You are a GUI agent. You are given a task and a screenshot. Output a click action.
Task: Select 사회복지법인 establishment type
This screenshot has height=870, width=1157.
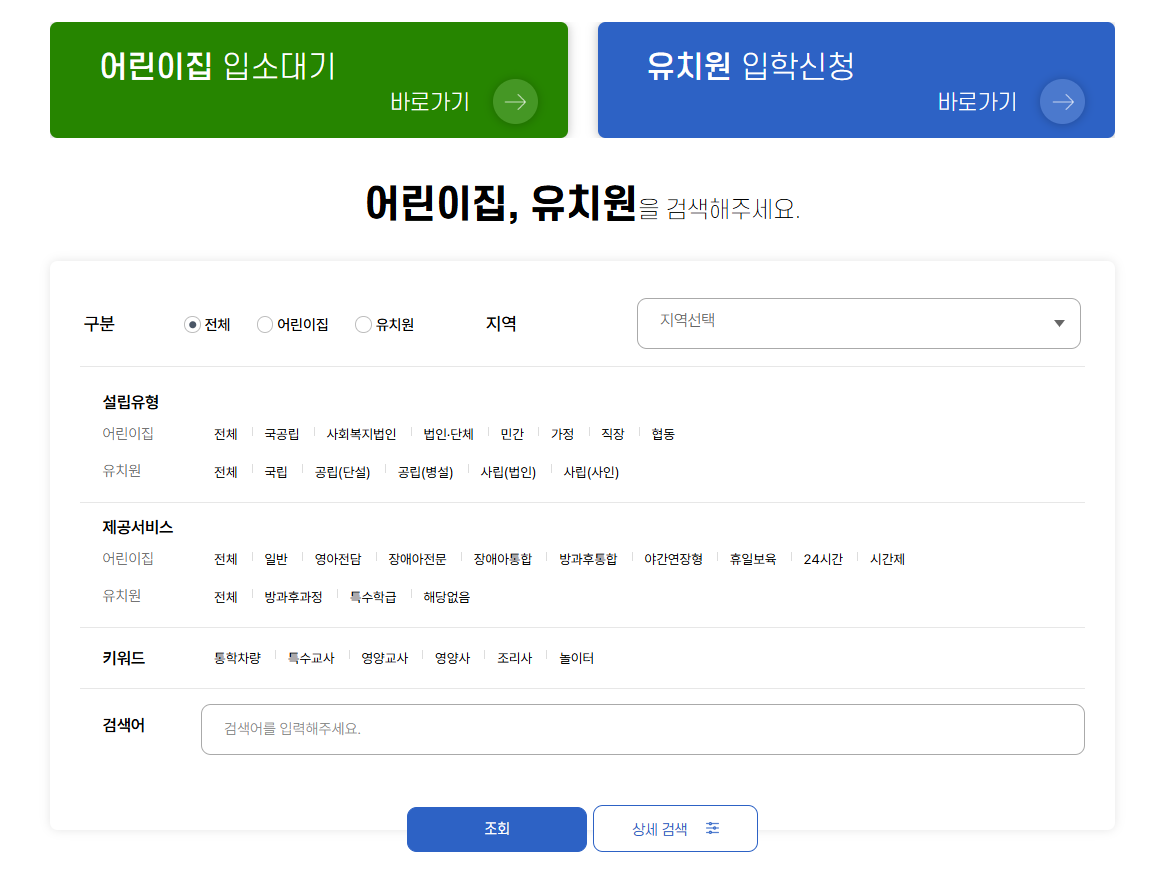[361, 434]
